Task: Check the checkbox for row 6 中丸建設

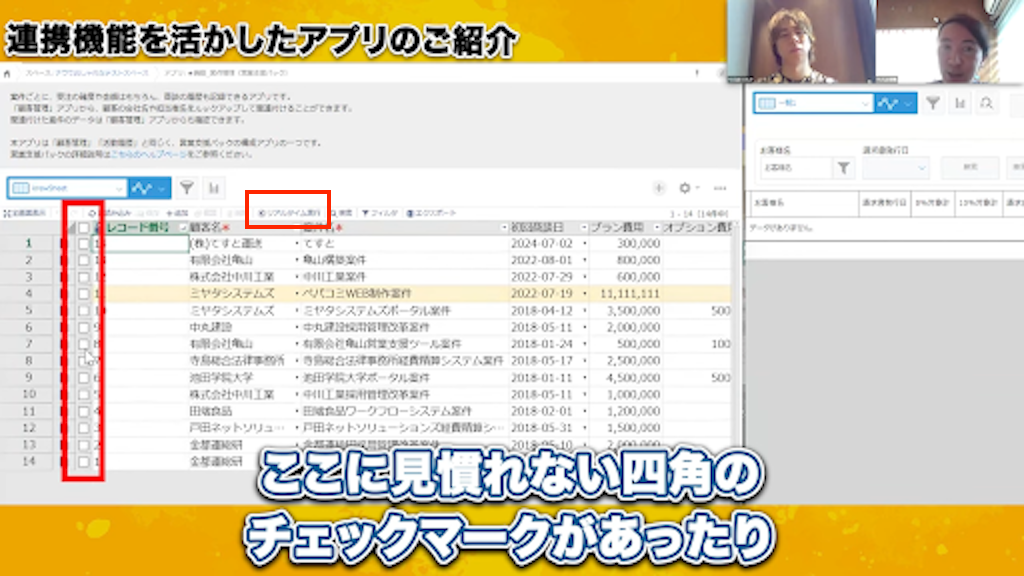Action: click(x=83, y=327)
